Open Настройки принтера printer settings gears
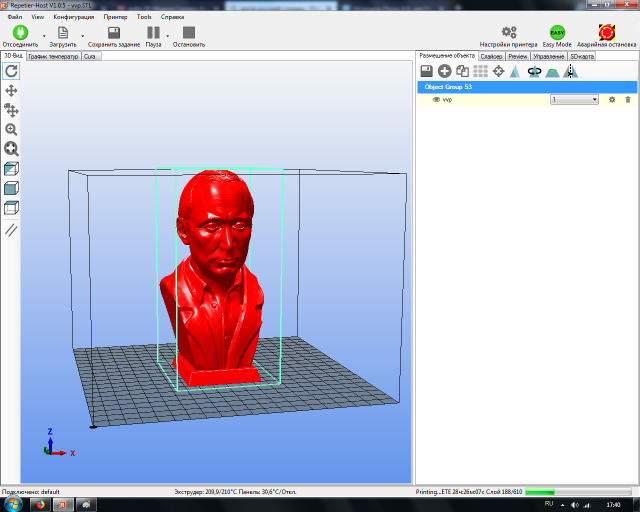 [x=509, y=32]
